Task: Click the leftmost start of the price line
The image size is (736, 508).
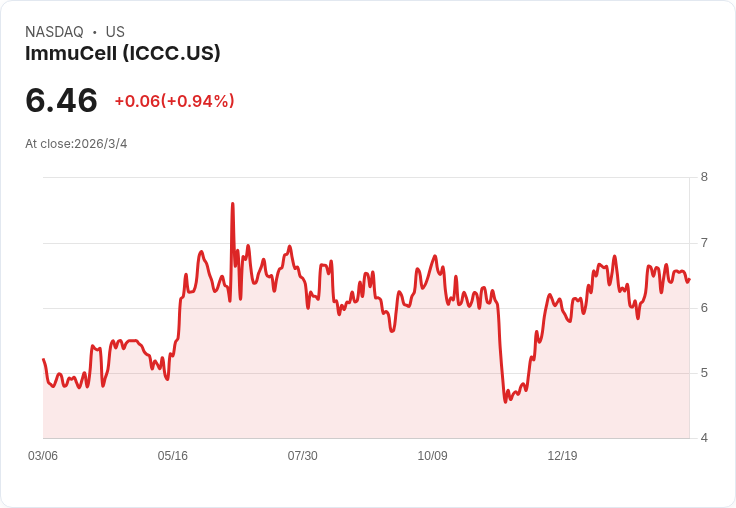Action: tap(43, 359)
